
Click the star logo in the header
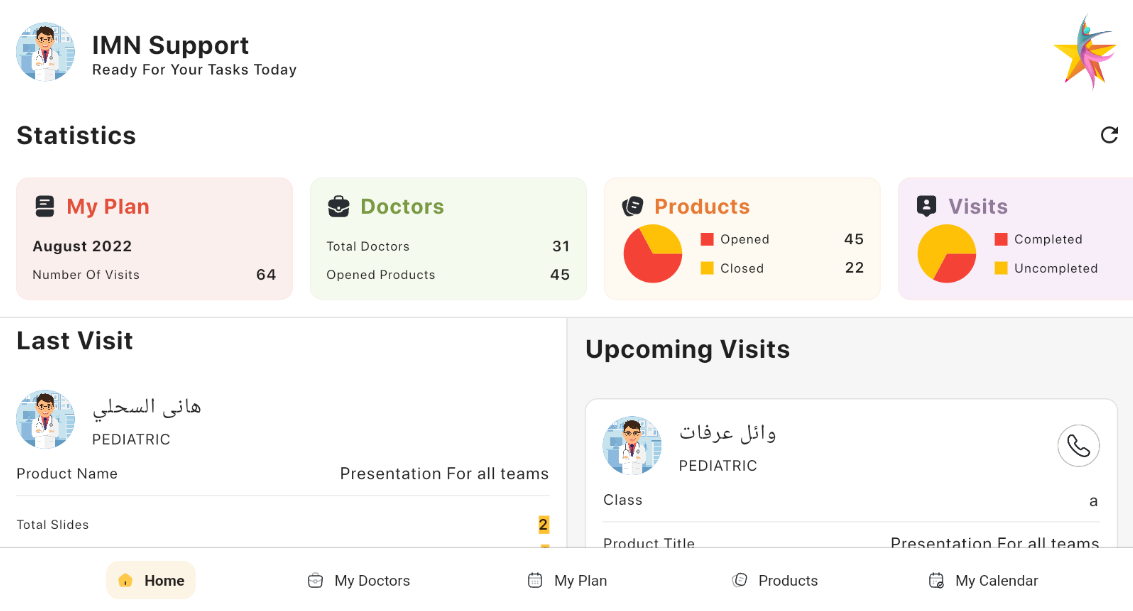tap(1084, 52)
